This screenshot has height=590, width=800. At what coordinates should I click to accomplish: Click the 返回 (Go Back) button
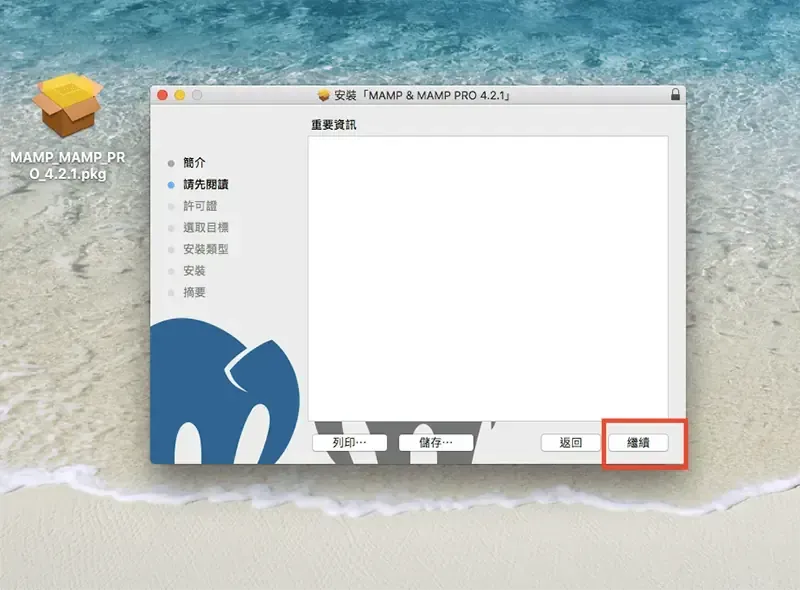(570, 442)
